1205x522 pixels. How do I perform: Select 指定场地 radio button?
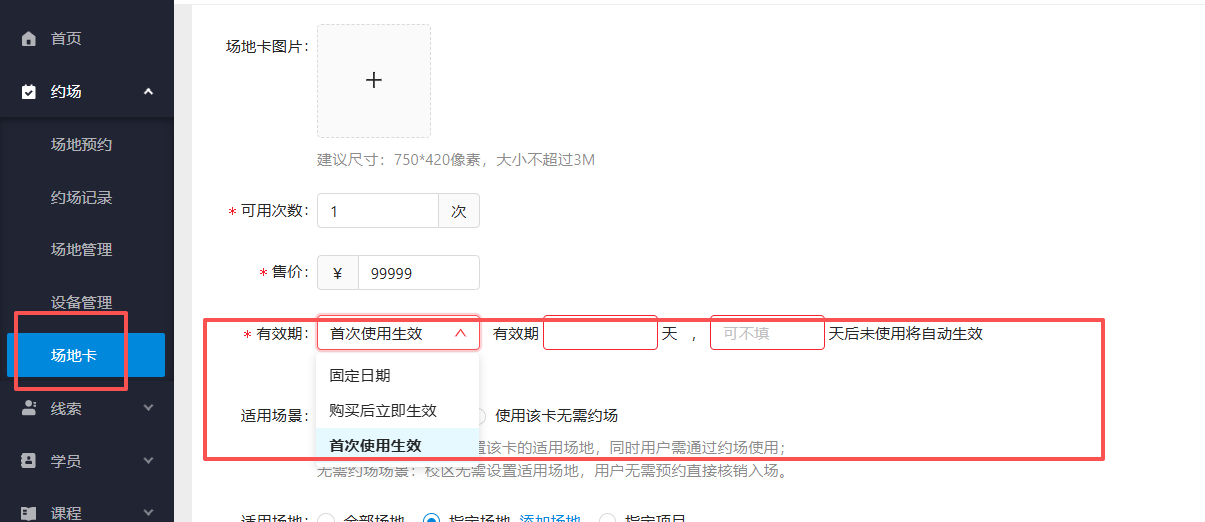tap(432, 520)
